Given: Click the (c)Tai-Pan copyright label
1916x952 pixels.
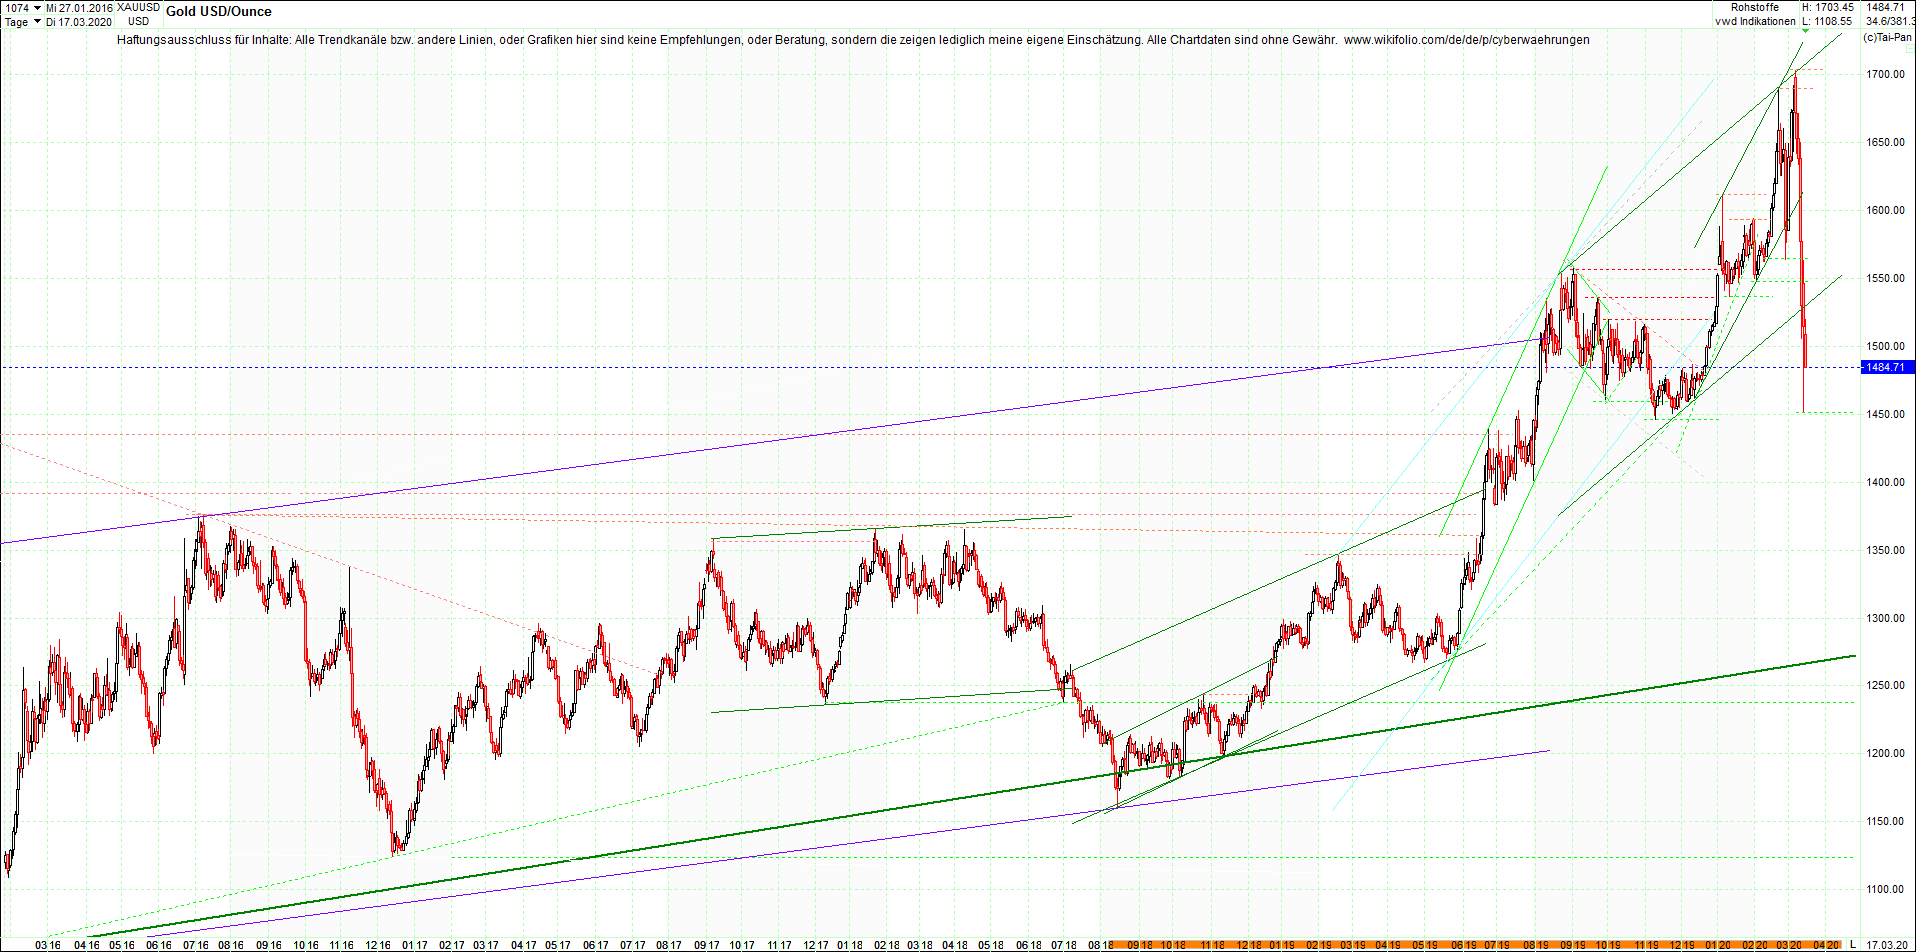Looking at the screenshot, I should click(x=1888, y=37).
